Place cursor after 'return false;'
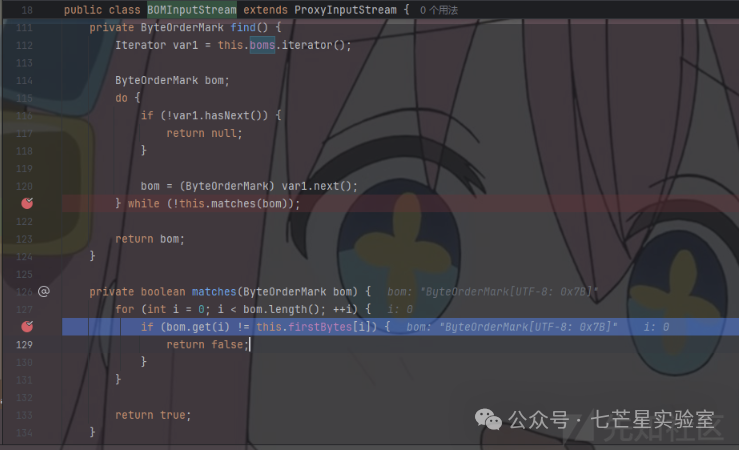Screen dimensions: 739x450 tap(249, 344)
